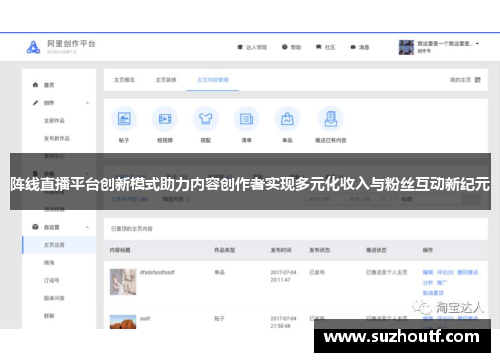Click 撤回推送 in the dfadsfasdfasdf row

pyautogui.click(x=468, y=272)
